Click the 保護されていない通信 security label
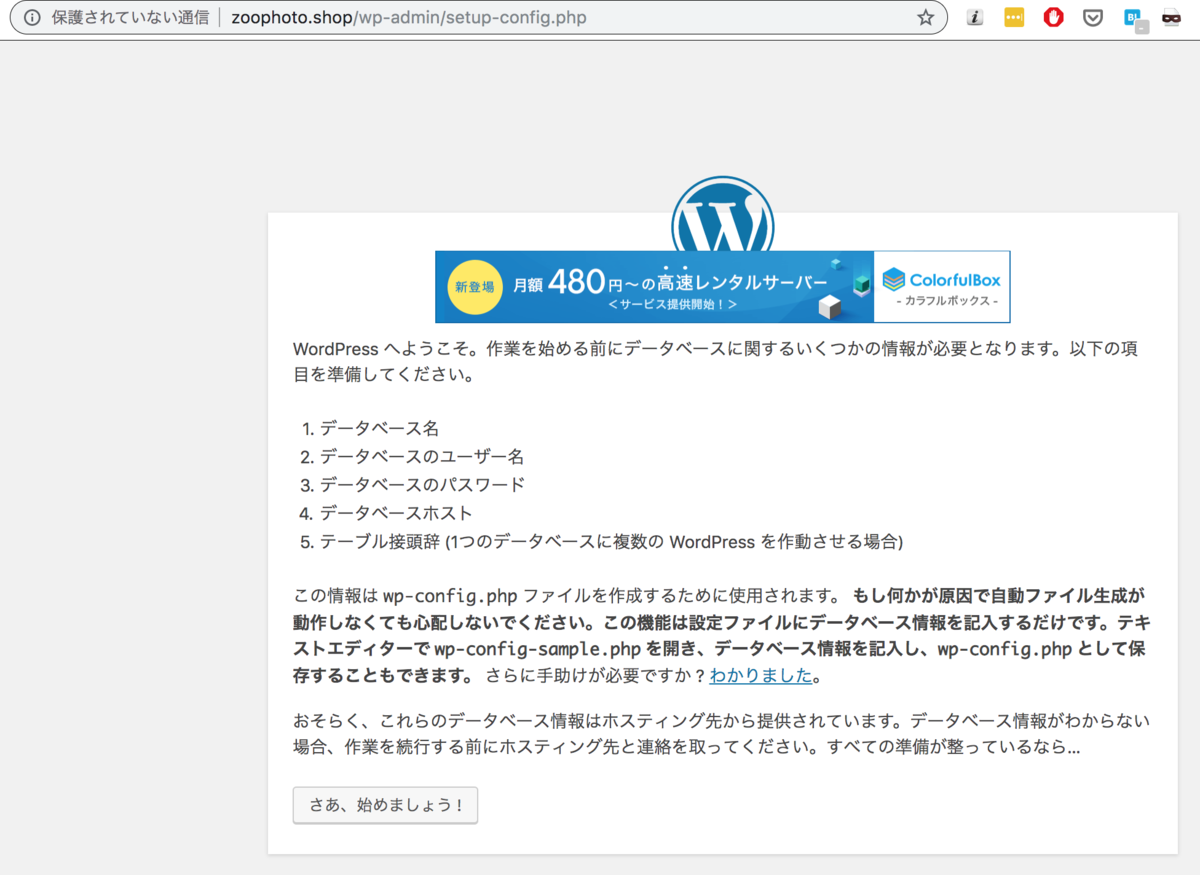Viewport: 1200px width, 875px height. [x=130, y=18]
